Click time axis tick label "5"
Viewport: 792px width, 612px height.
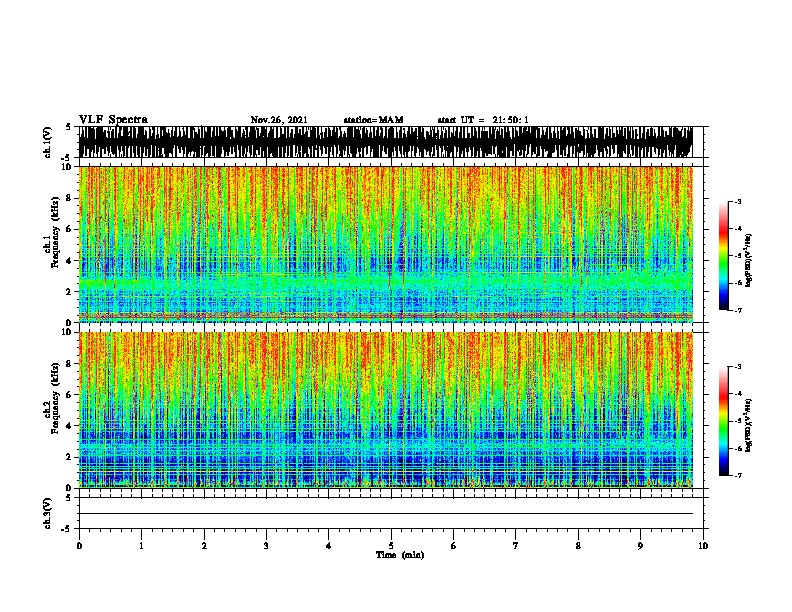coord(391,546)
